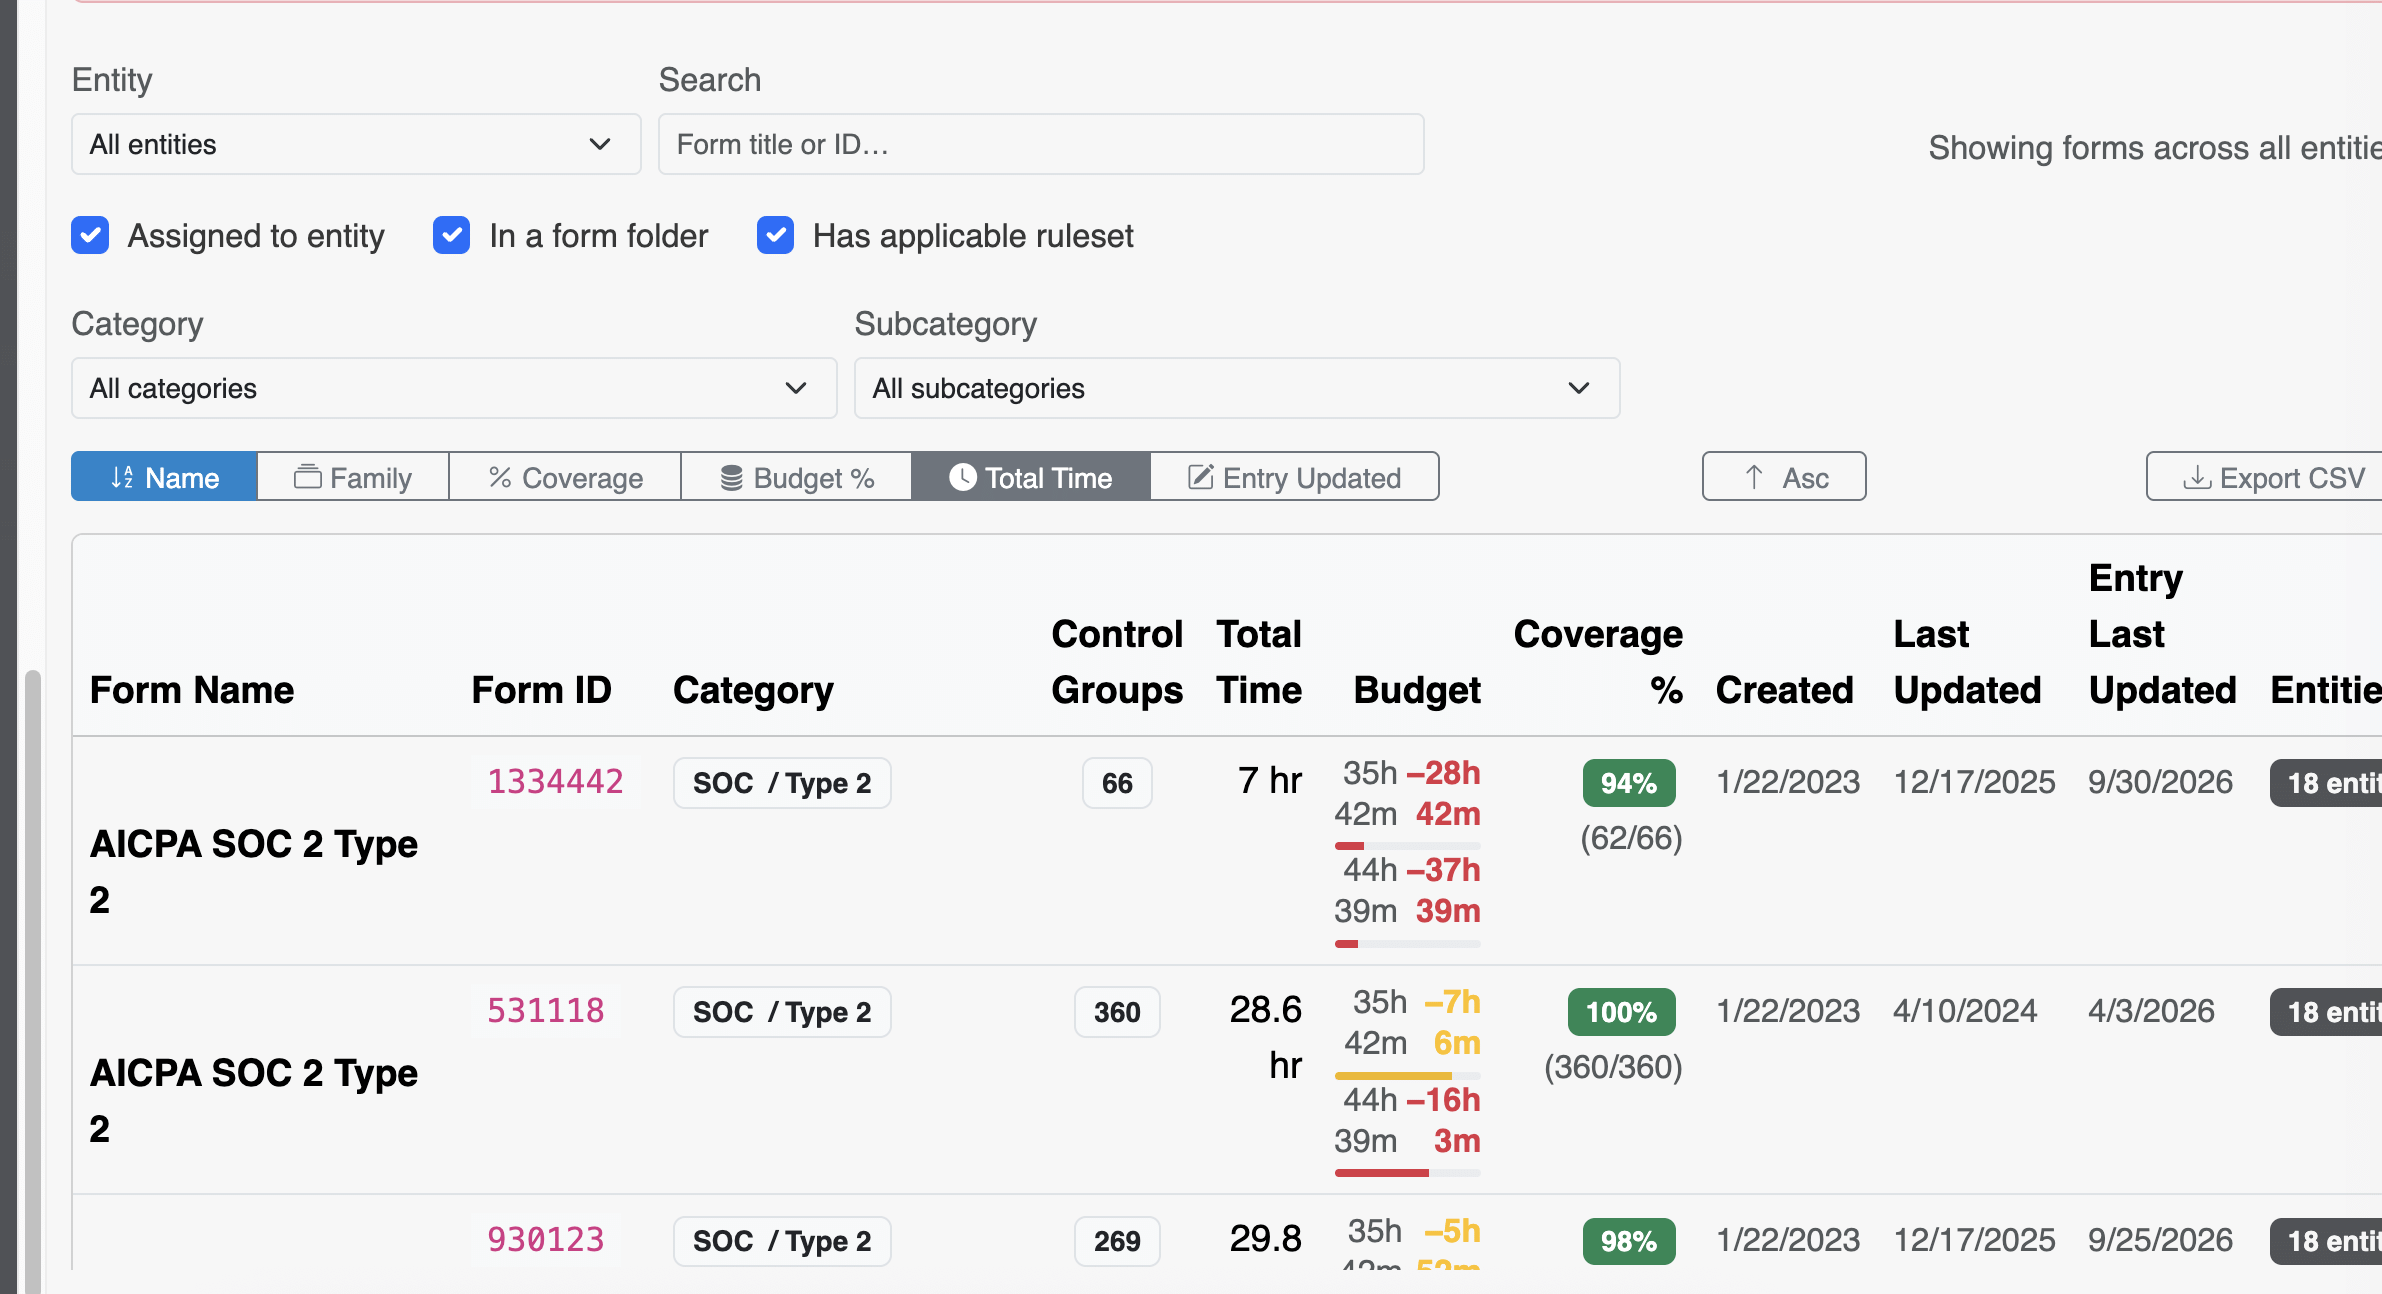The width and height of the screenshot is (2382, 1294).
Task: Click the coin stack icon on Budget %
Action: click(x=732, y=478)
